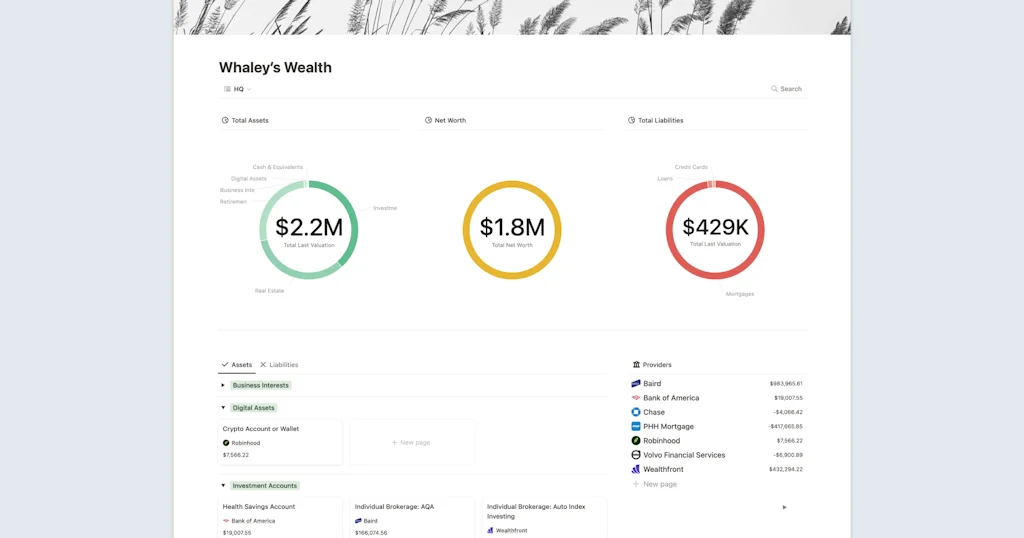Click the Total Assets chart icon
Viewport: 1024px width, 538px height.
click(x=225, y=120)
